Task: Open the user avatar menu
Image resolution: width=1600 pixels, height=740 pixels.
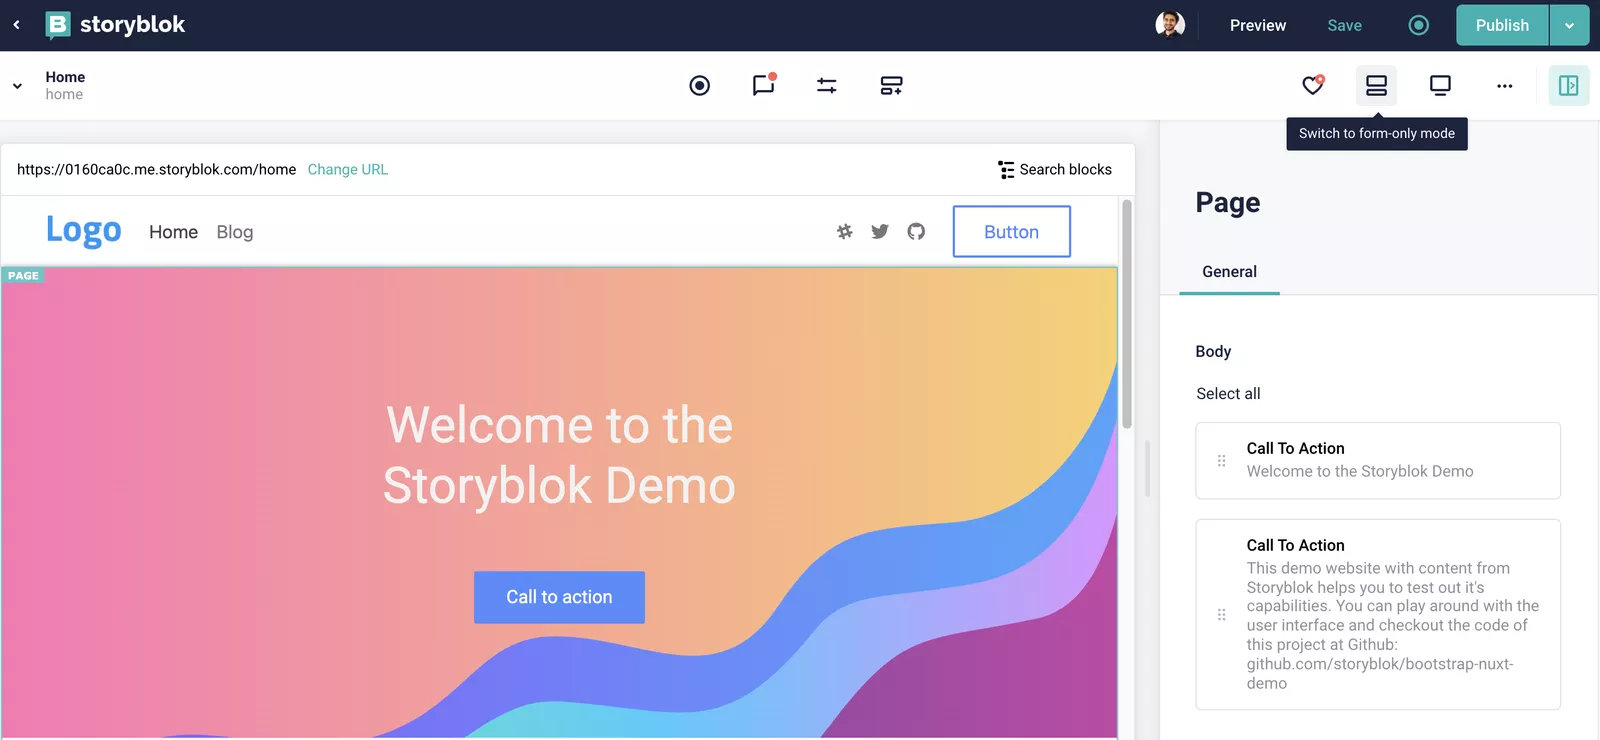Action: (1170, 25)
